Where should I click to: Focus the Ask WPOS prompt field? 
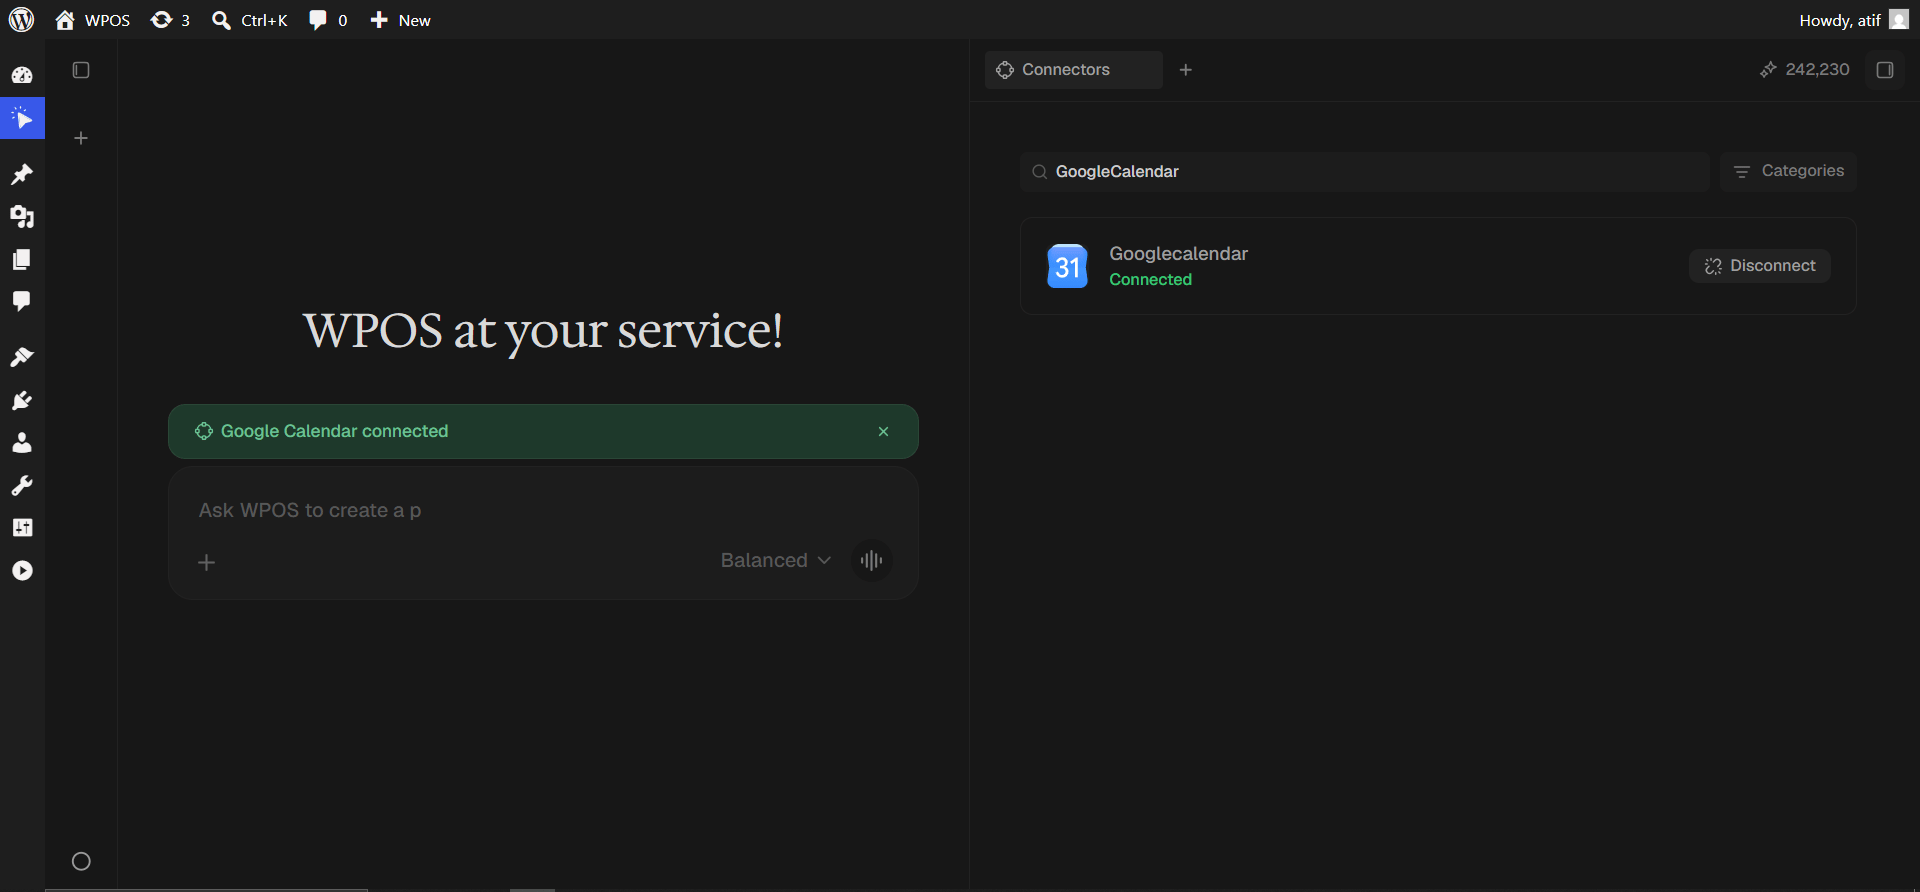pos(543,510)
